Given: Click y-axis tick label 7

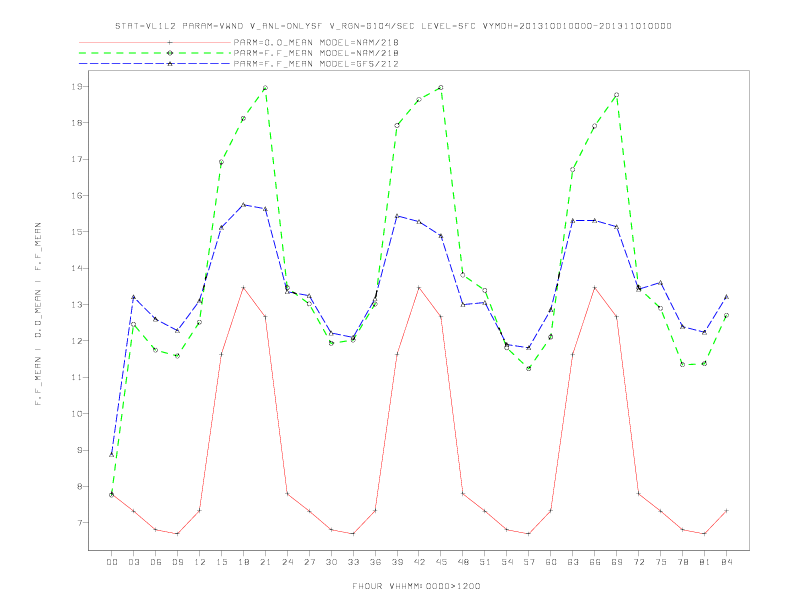Looking at the screenshot, I should tap(80, 523).
